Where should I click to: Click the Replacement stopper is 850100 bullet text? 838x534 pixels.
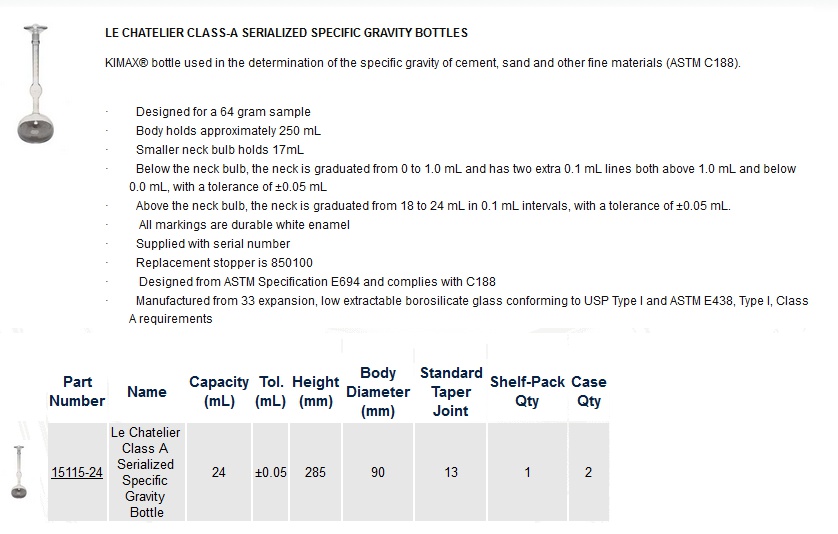(224, 263)
